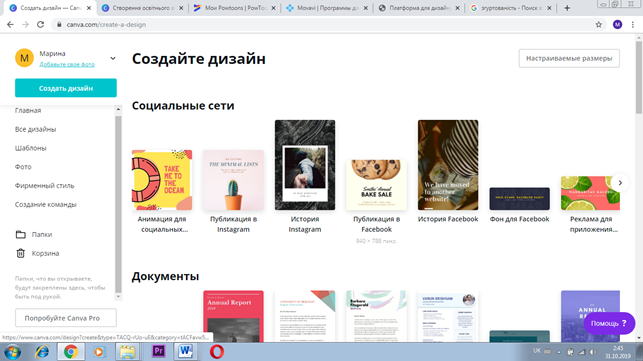Show hidden system tray icons
Image resolution: width=643 pixels, height=361 pixels.
[559, 352]
